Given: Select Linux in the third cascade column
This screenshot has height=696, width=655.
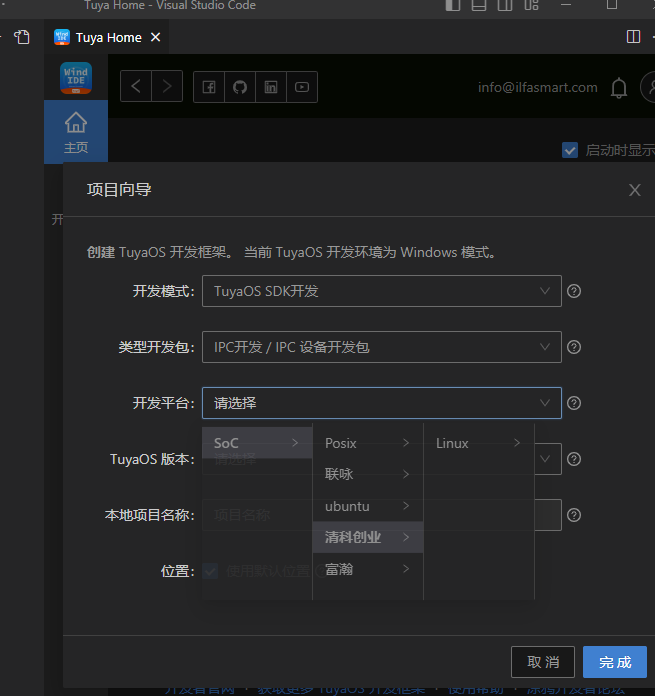Looking at the screenshot, I should coord(479,443).
